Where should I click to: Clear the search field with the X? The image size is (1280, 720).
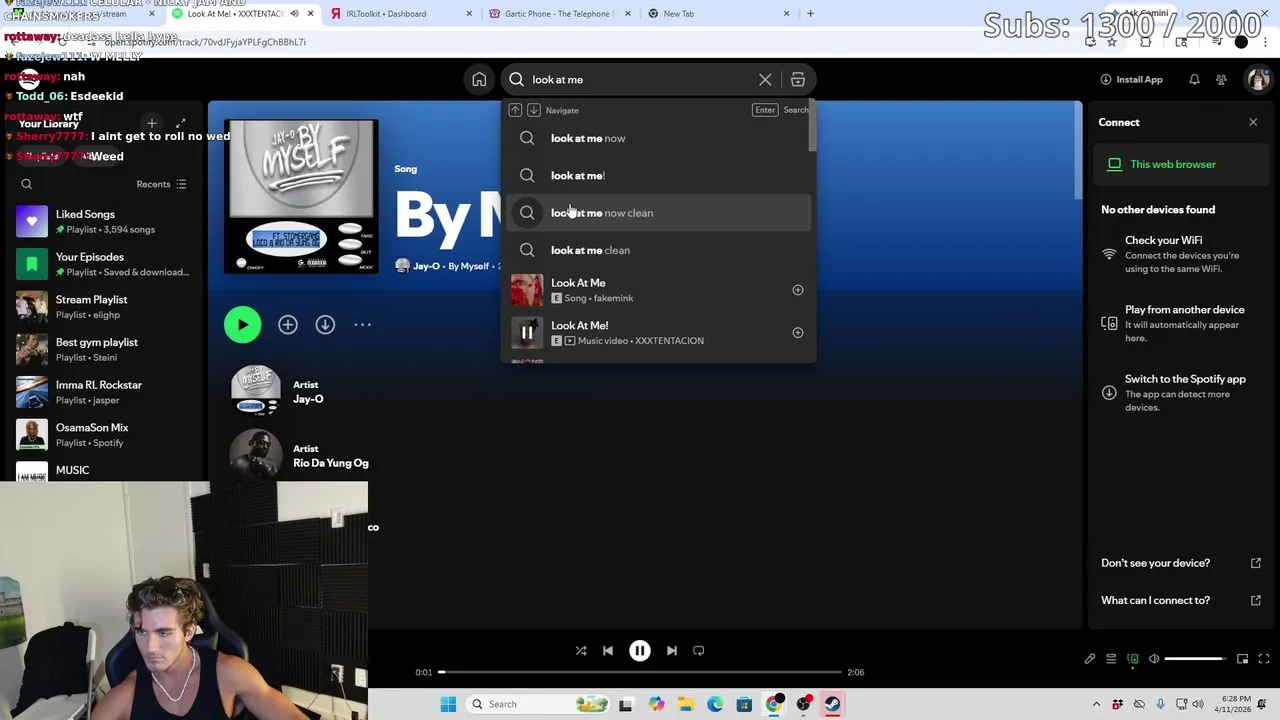click(765, 80)
